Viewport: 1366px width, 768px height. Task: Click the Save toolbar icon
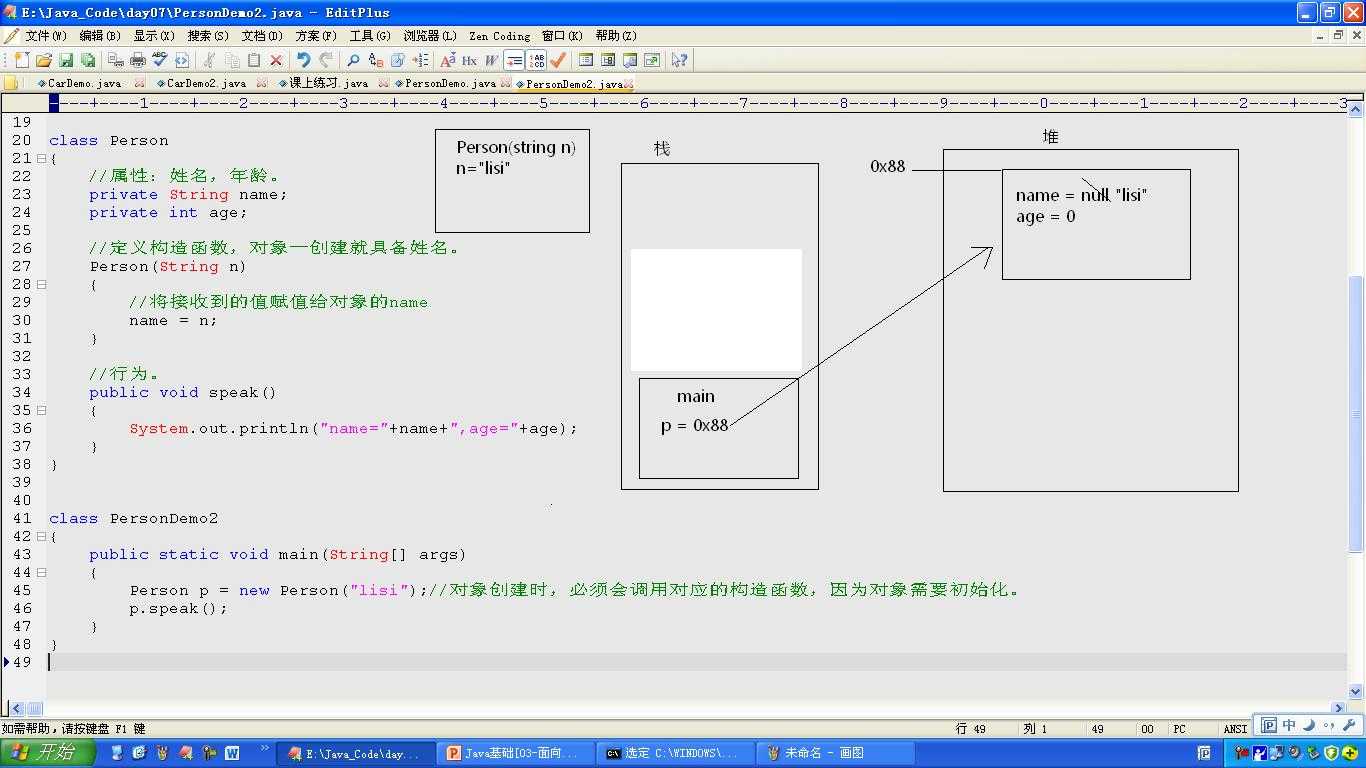click(x=66, y=60)
